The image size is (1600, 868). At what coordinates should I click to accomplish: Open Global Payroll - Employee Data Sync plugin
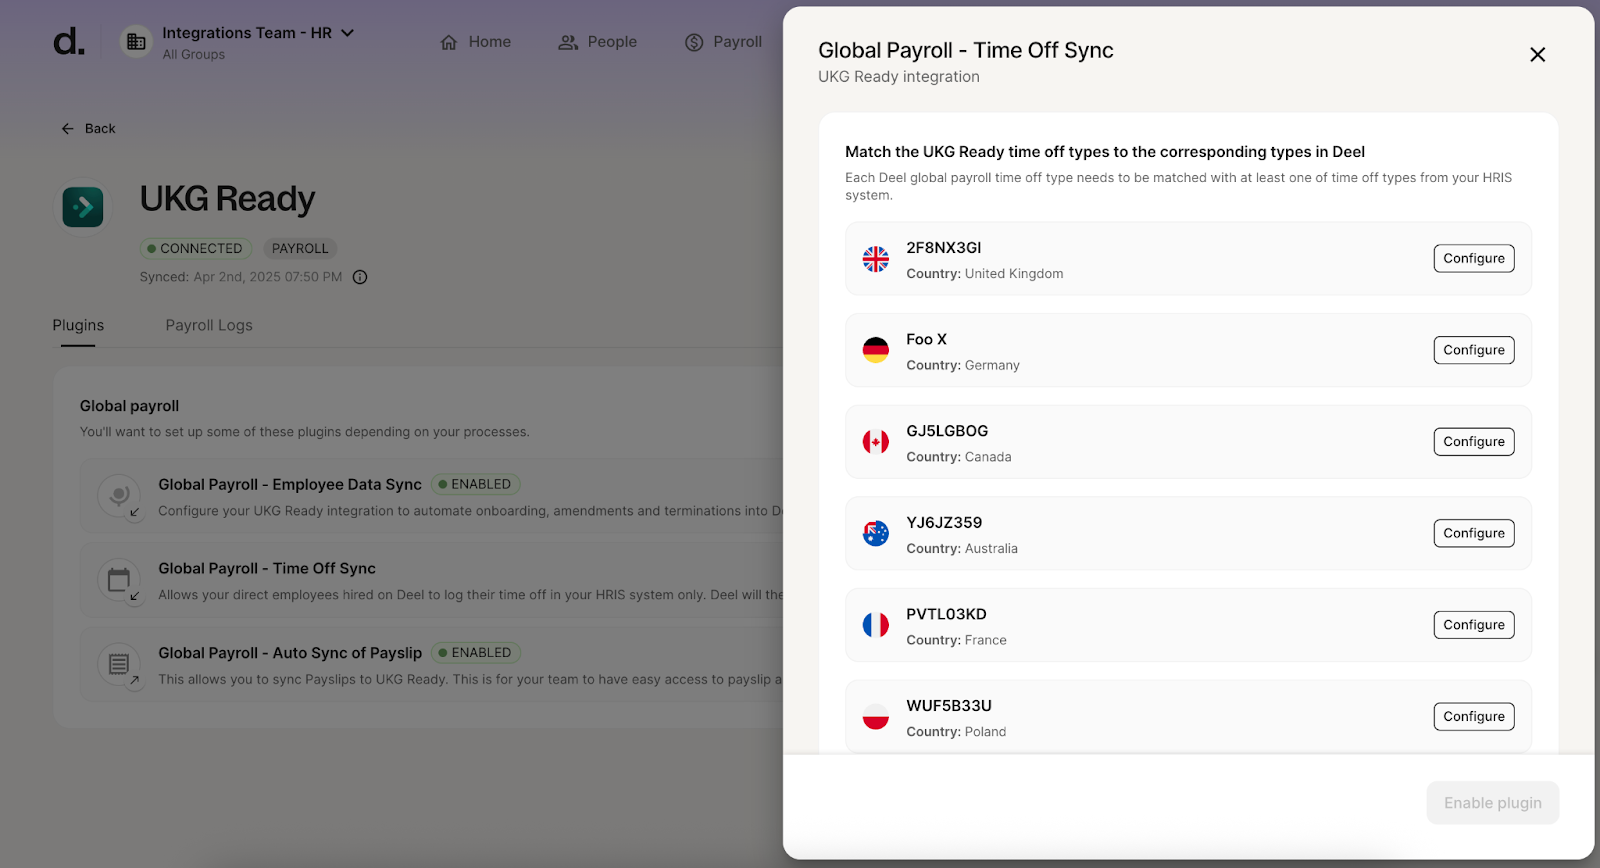[x=290, y=484]
